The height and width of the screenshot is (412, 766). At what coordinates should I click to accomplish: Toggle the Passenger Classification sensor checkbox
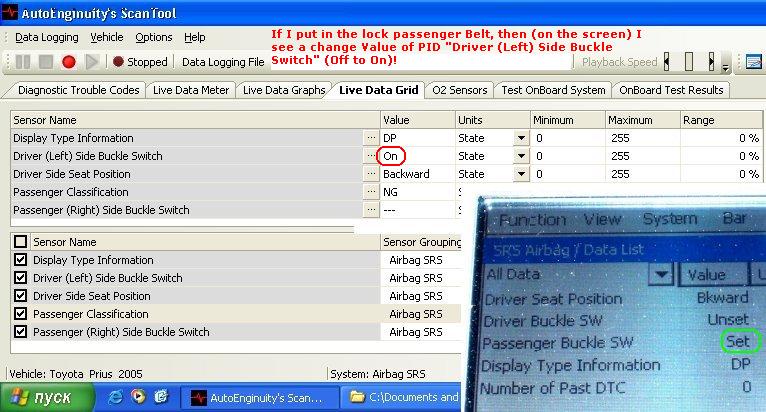21,314
